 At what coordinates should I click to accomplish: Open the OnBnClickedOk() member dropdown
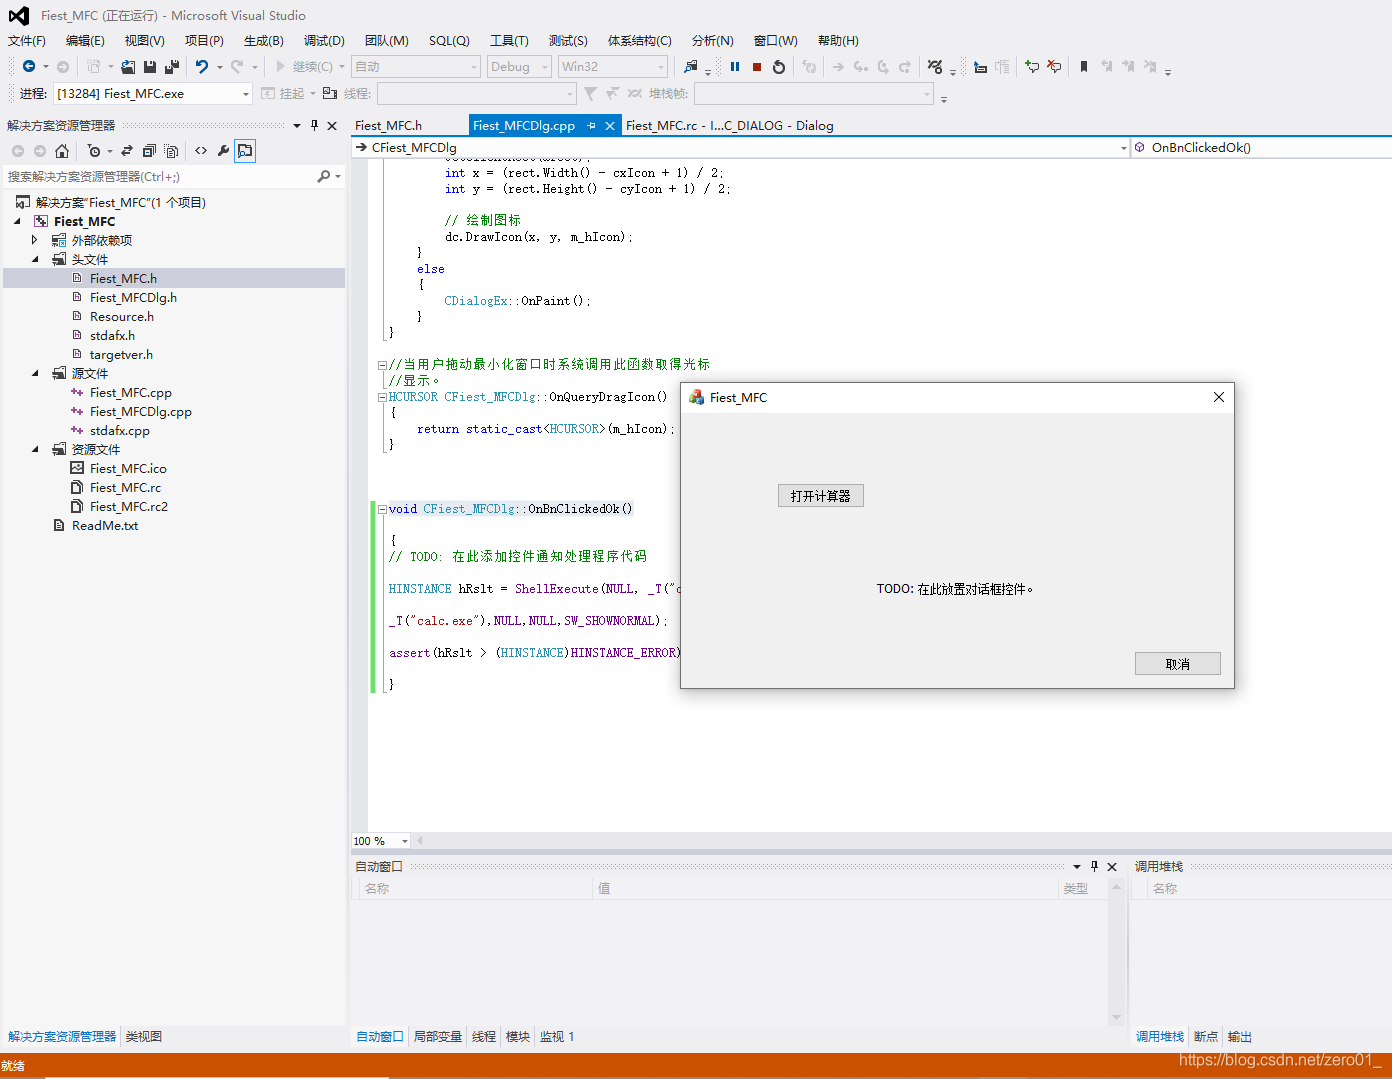[x=1262, y=147]
